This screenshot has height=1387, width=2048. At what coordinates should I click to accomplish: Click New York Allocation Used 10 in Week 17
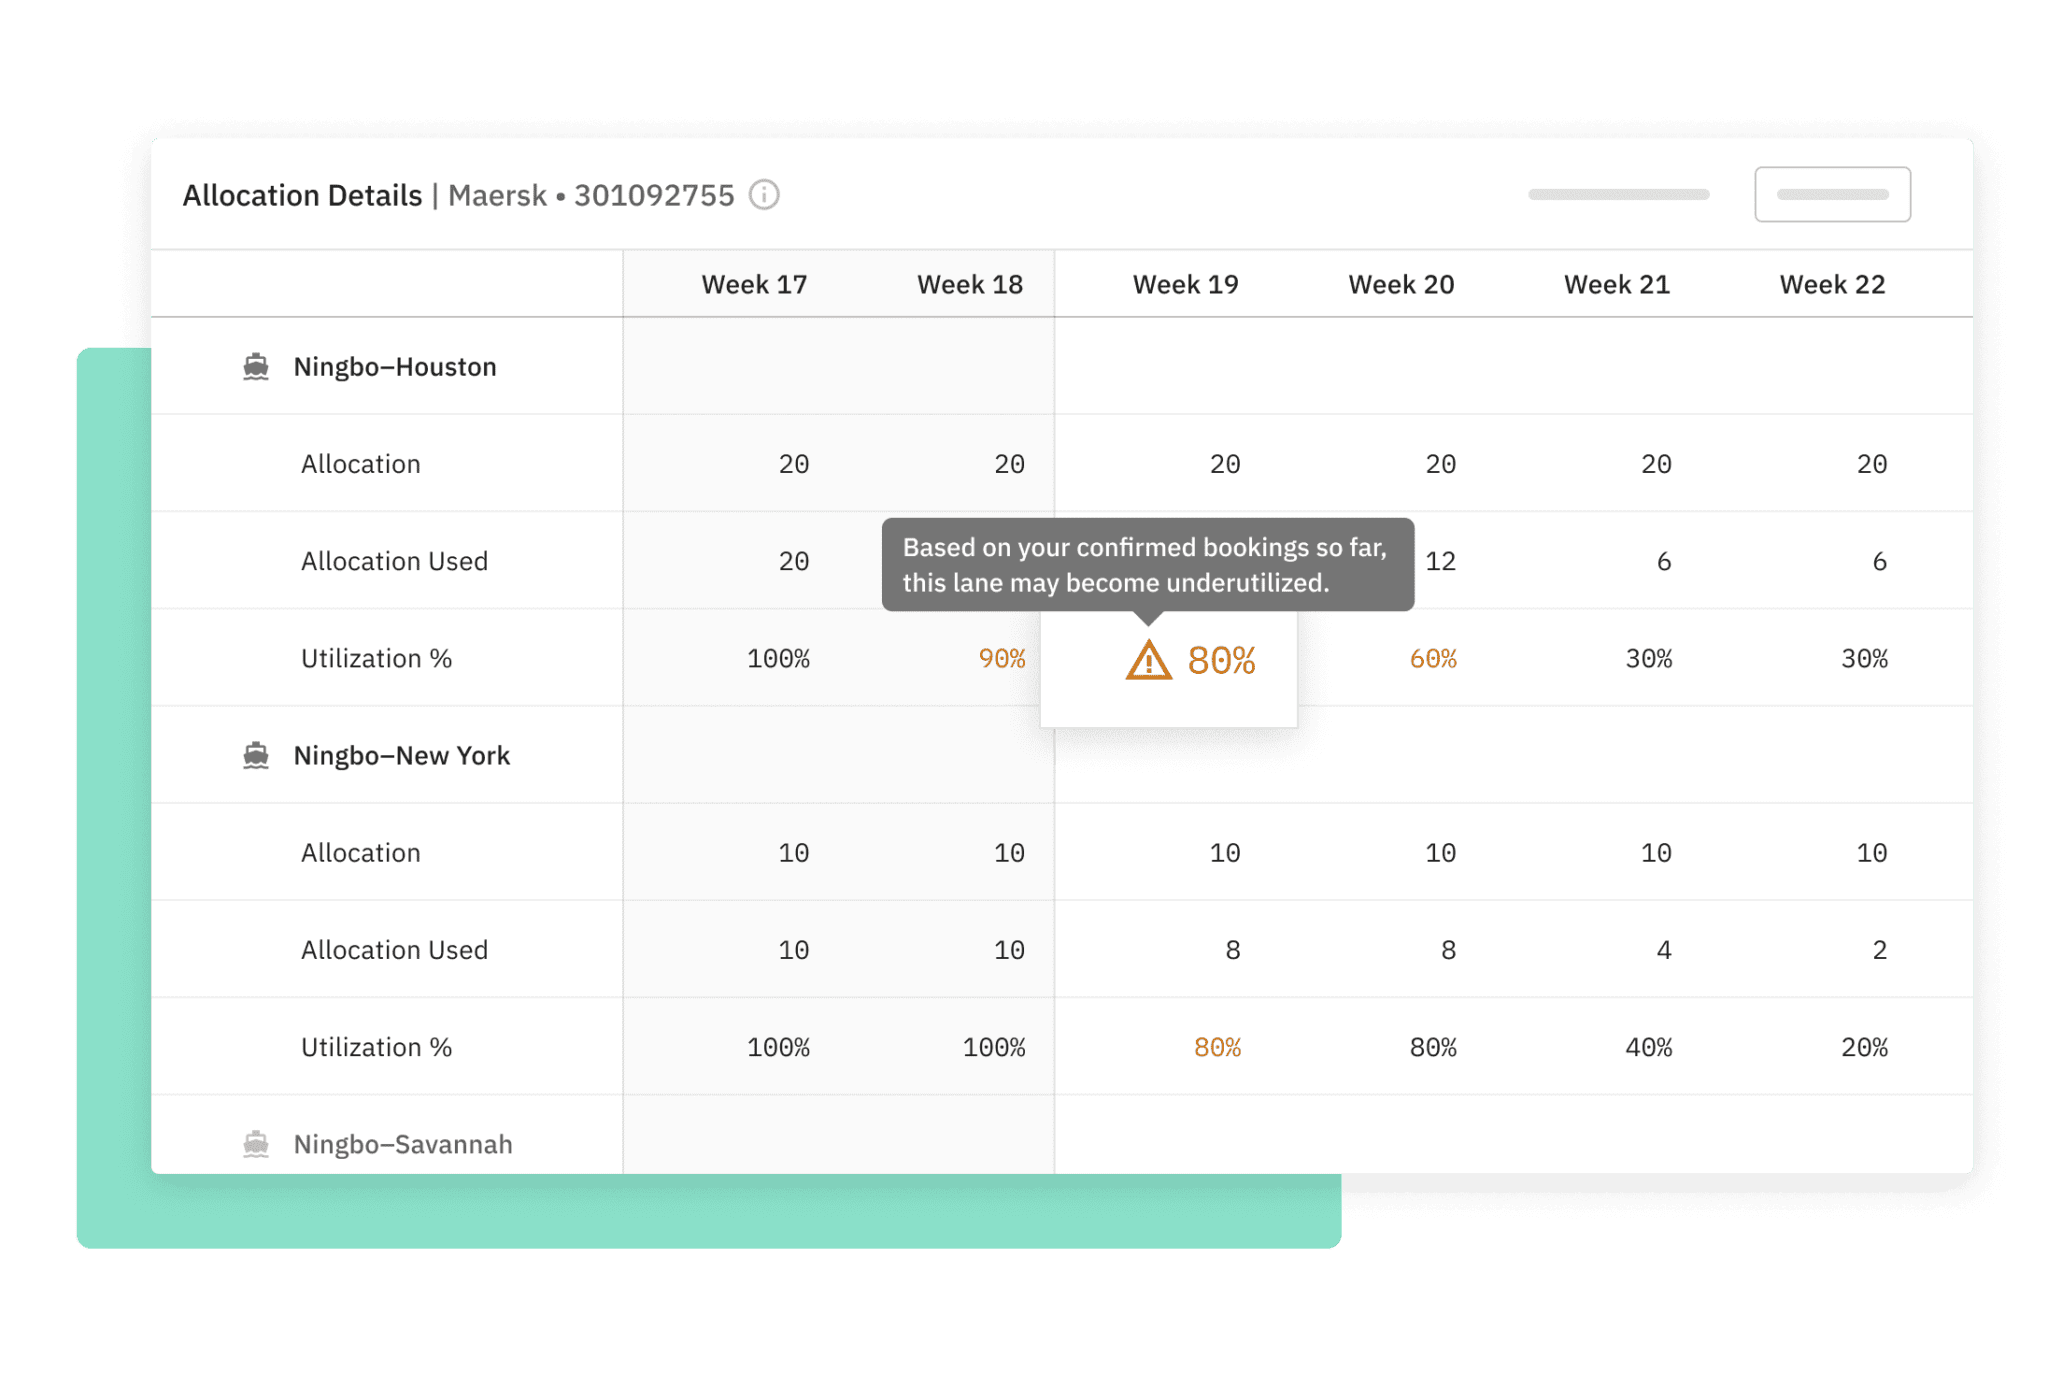(794, 950)
